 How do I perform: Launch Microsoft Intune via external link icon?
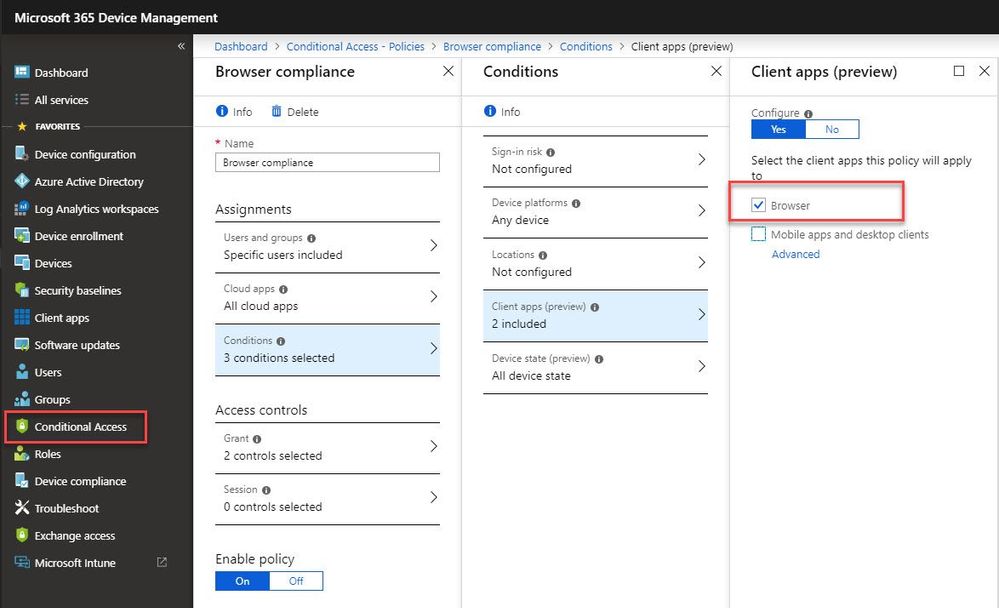[161, 562]
